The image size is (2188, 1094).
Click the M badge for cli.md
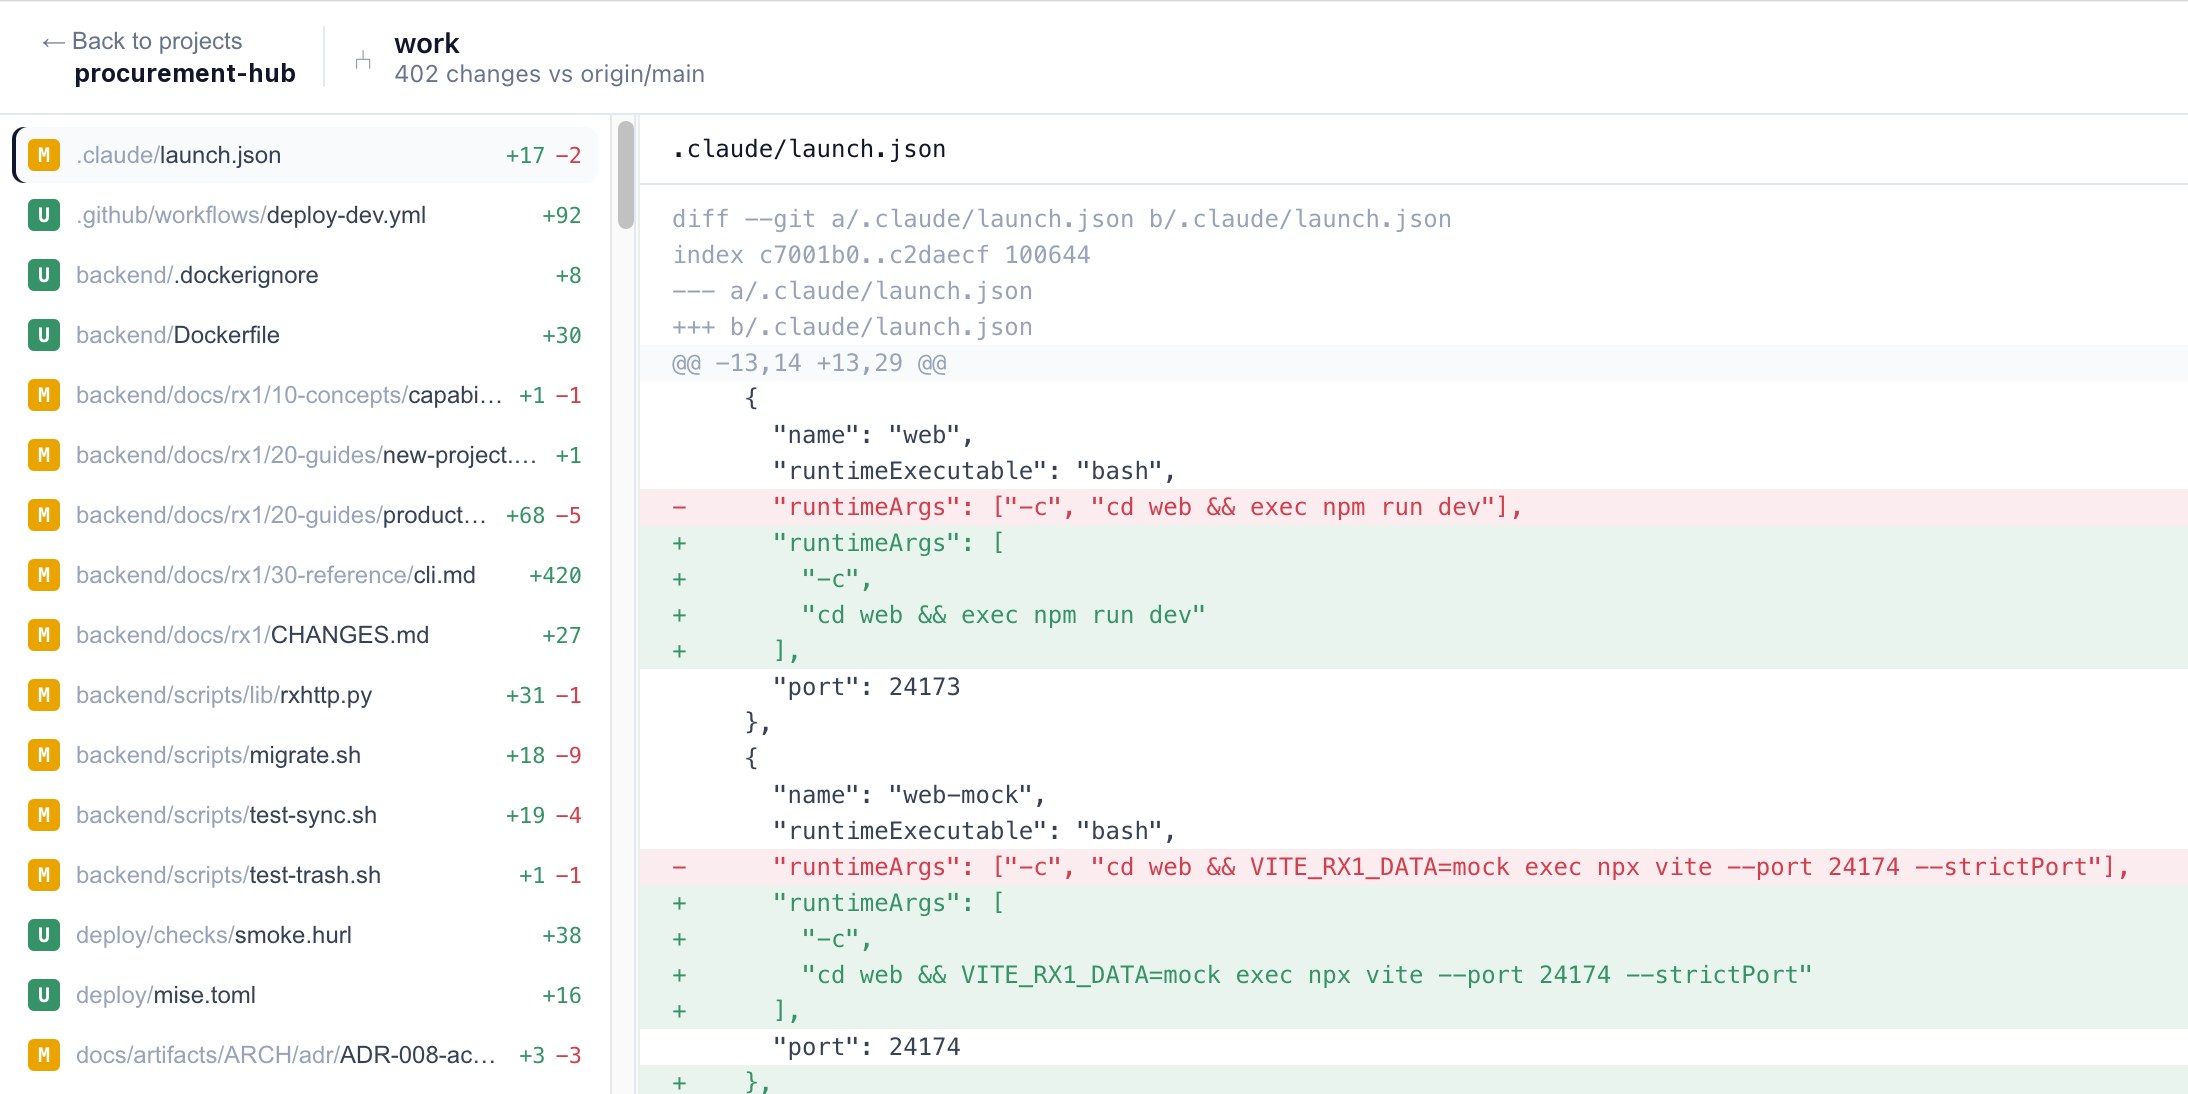(x=44, y=575)
